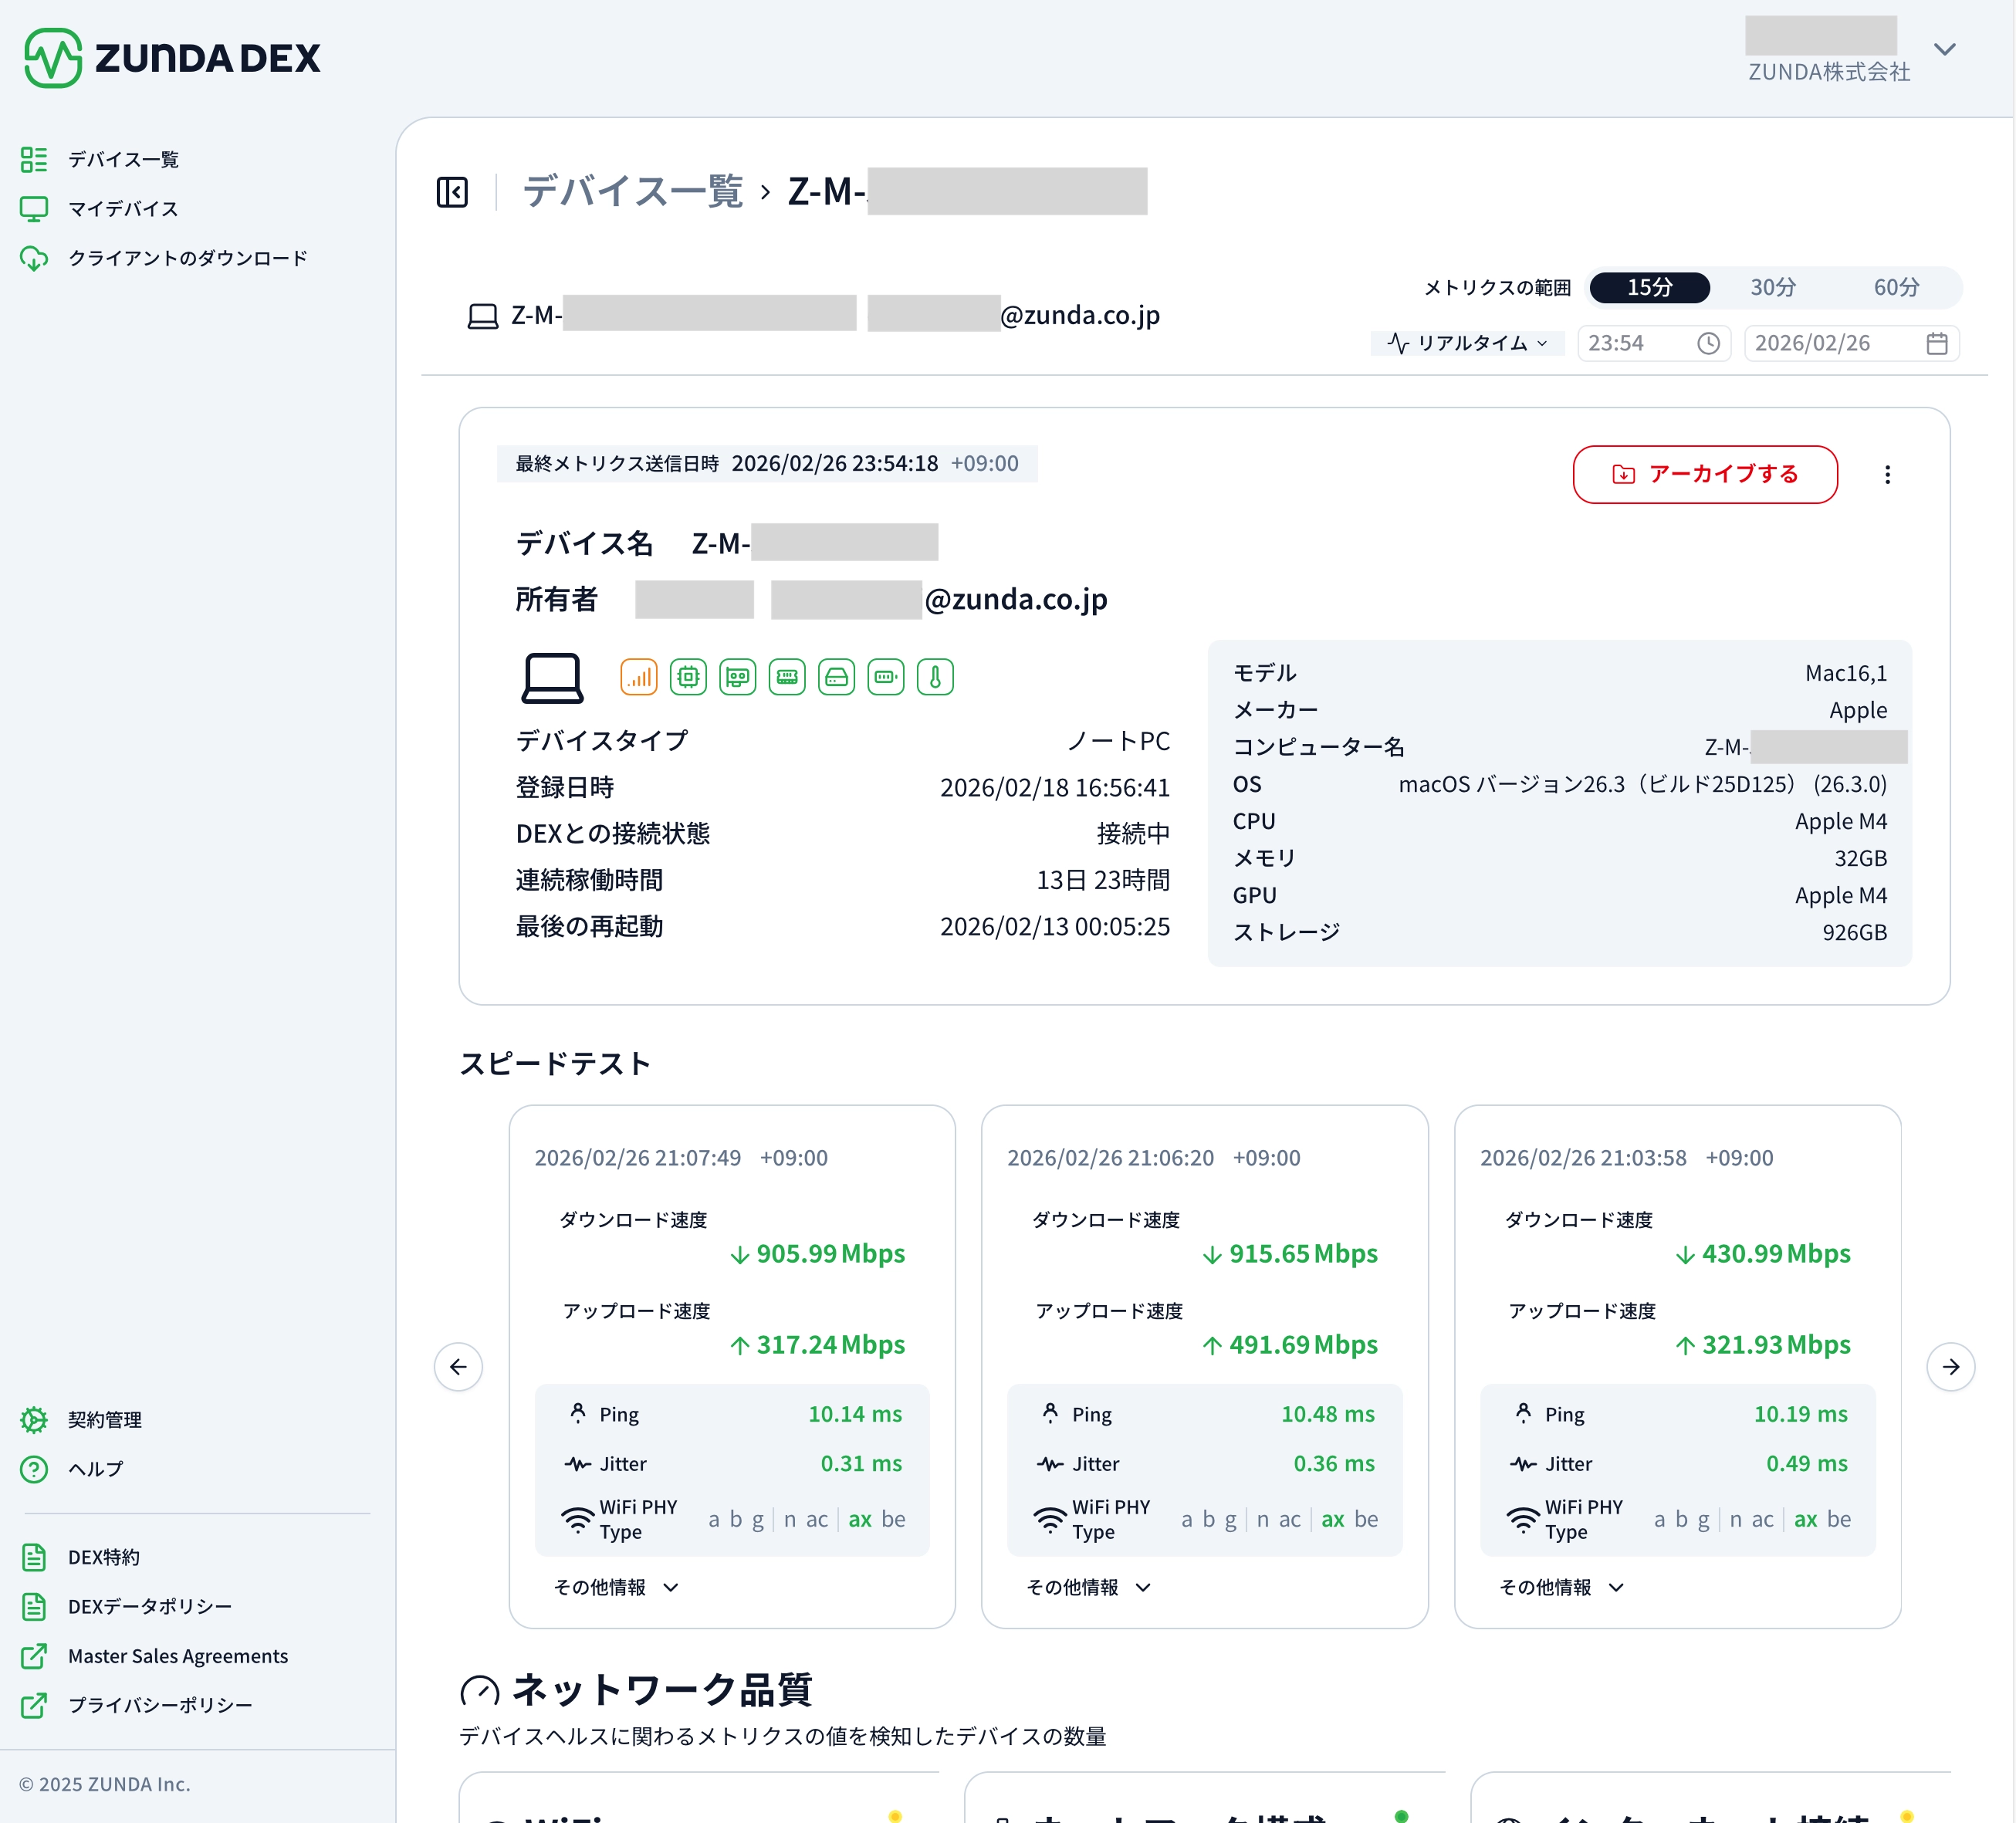The height and width of the screenshot is (1823, 2016).
Task: Click the CPU chip status icon
Action: click(688, 677)
